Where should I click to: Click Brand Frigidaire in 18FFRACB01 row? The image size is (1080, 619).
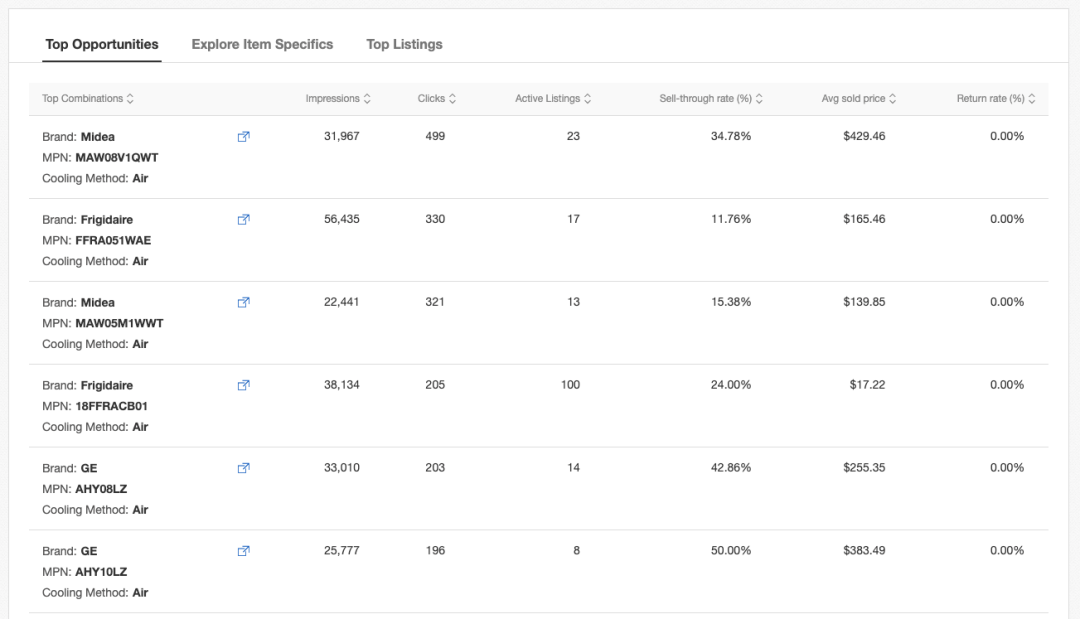click(87, 385)
